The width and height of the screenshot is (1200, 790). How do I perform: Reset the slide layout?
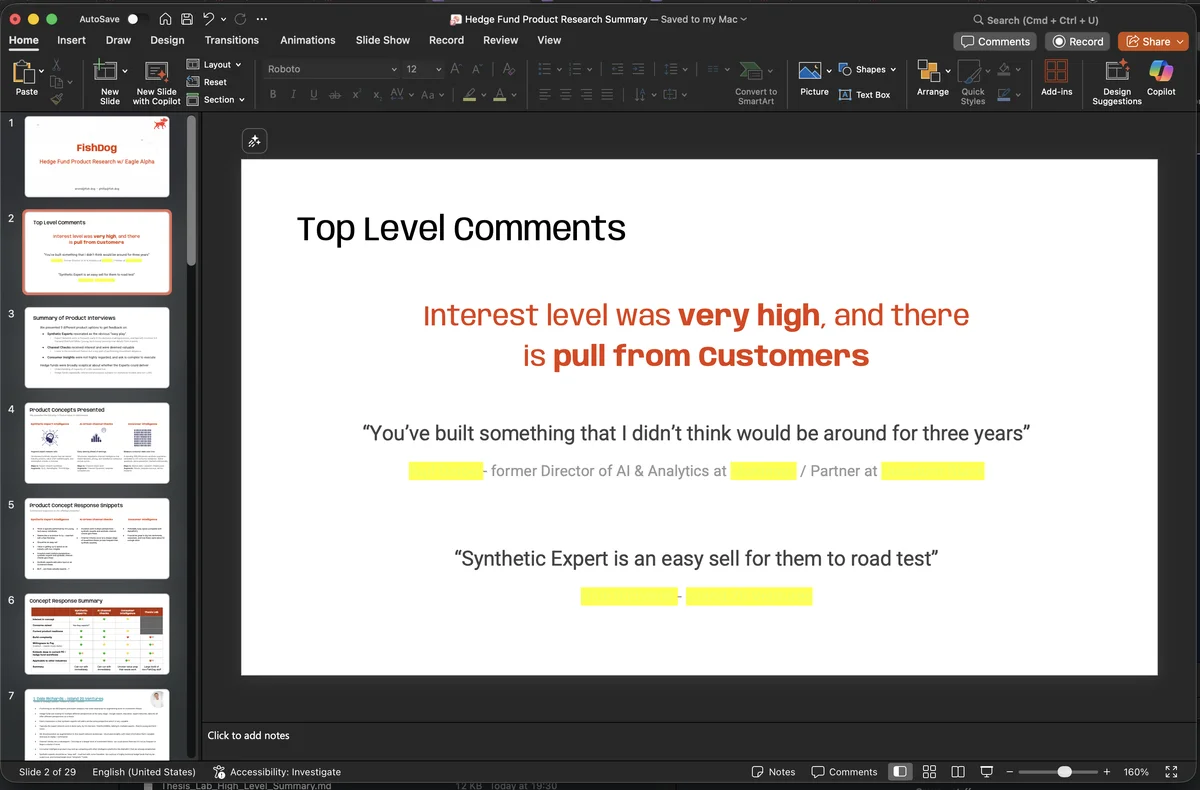pos(207,82)
